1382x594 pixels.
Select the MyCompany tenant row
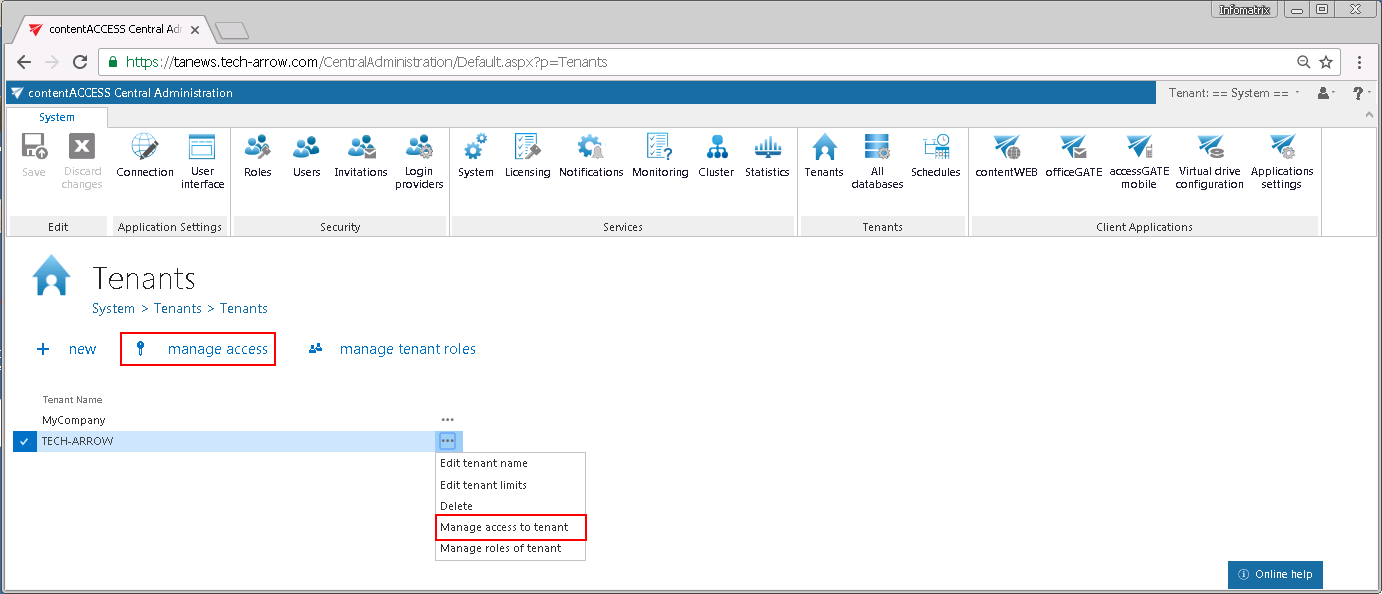pyautogui.click(x=238, y=420)
